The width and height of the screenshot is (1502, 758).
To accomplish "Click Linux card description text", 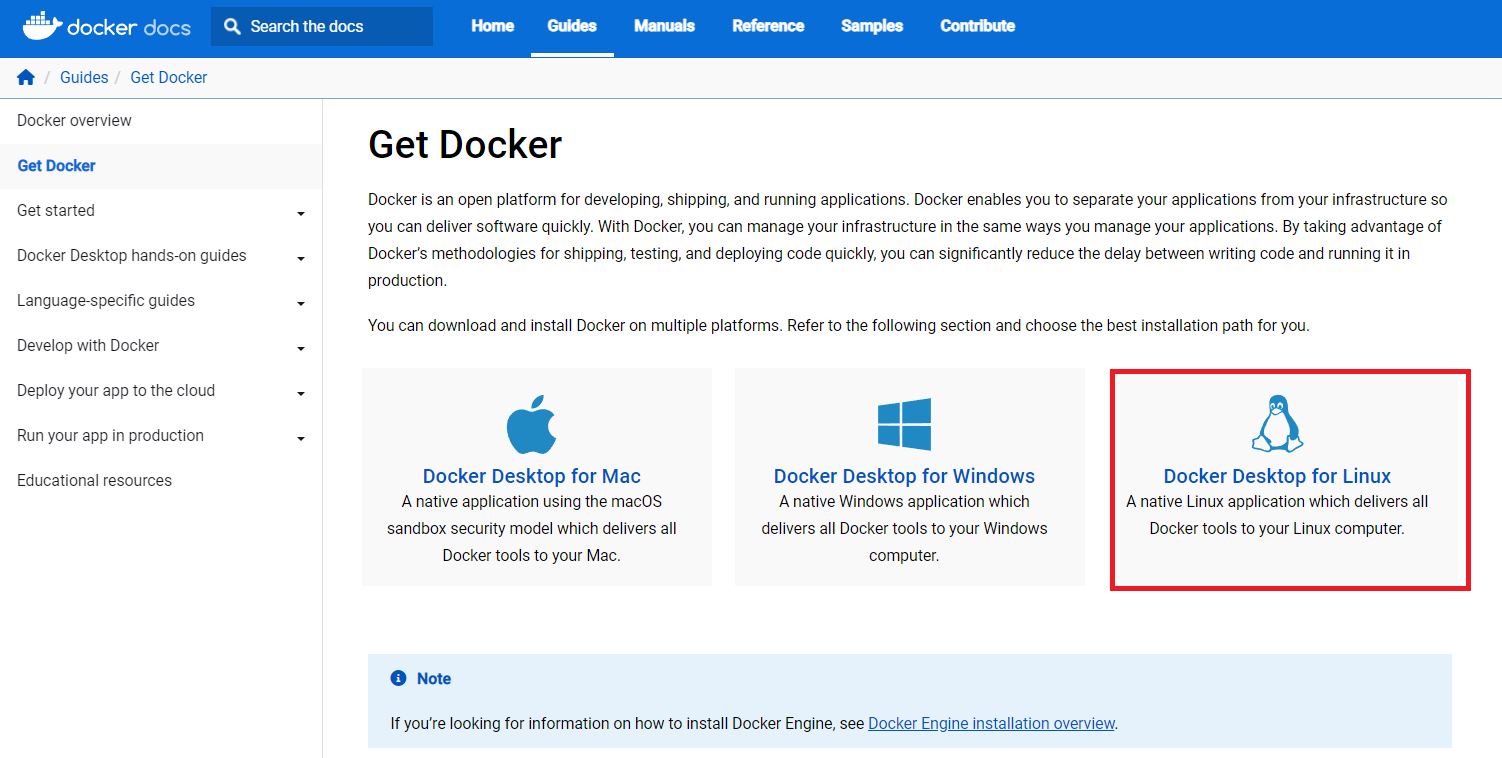I will (1277, 515).
